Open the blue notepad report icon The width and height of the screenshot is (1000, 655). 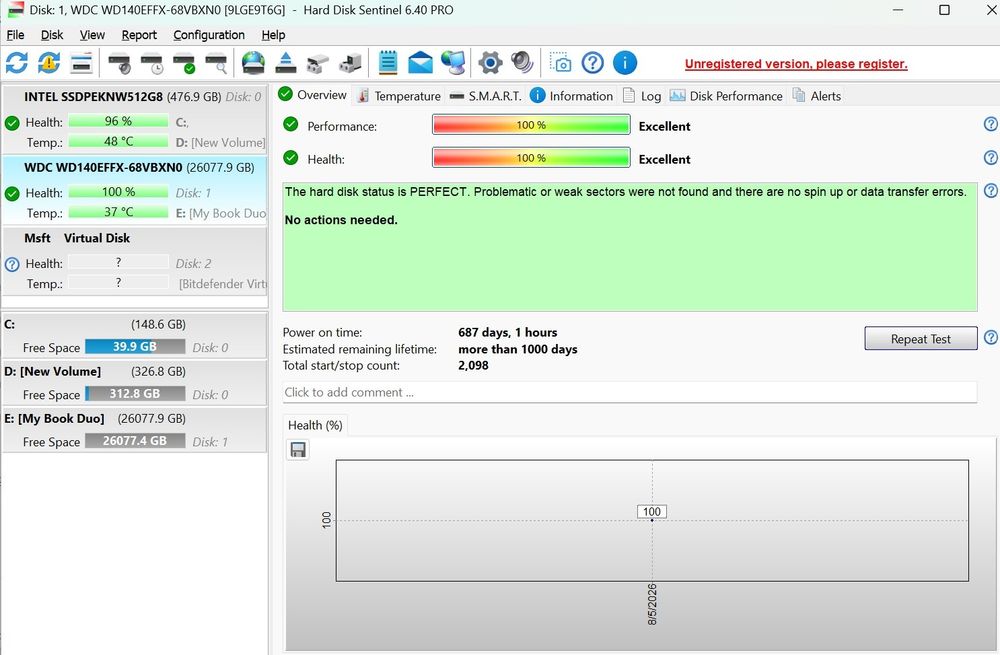(x=388, y=63)
